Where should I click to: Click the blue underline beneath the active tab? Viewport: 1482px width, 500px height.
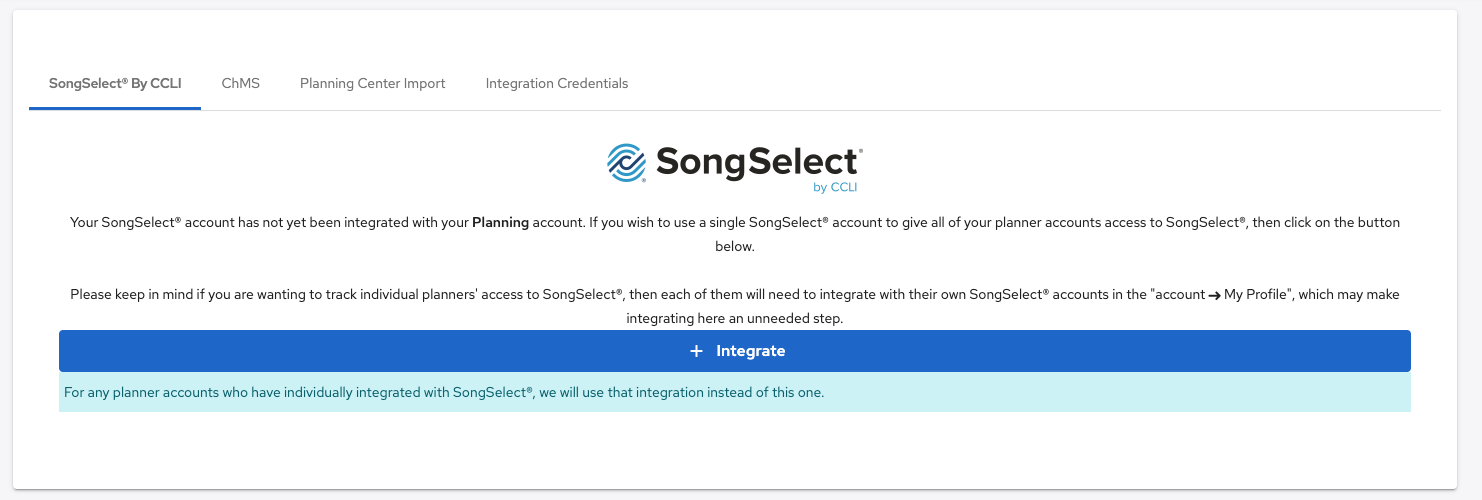(115, 108)
